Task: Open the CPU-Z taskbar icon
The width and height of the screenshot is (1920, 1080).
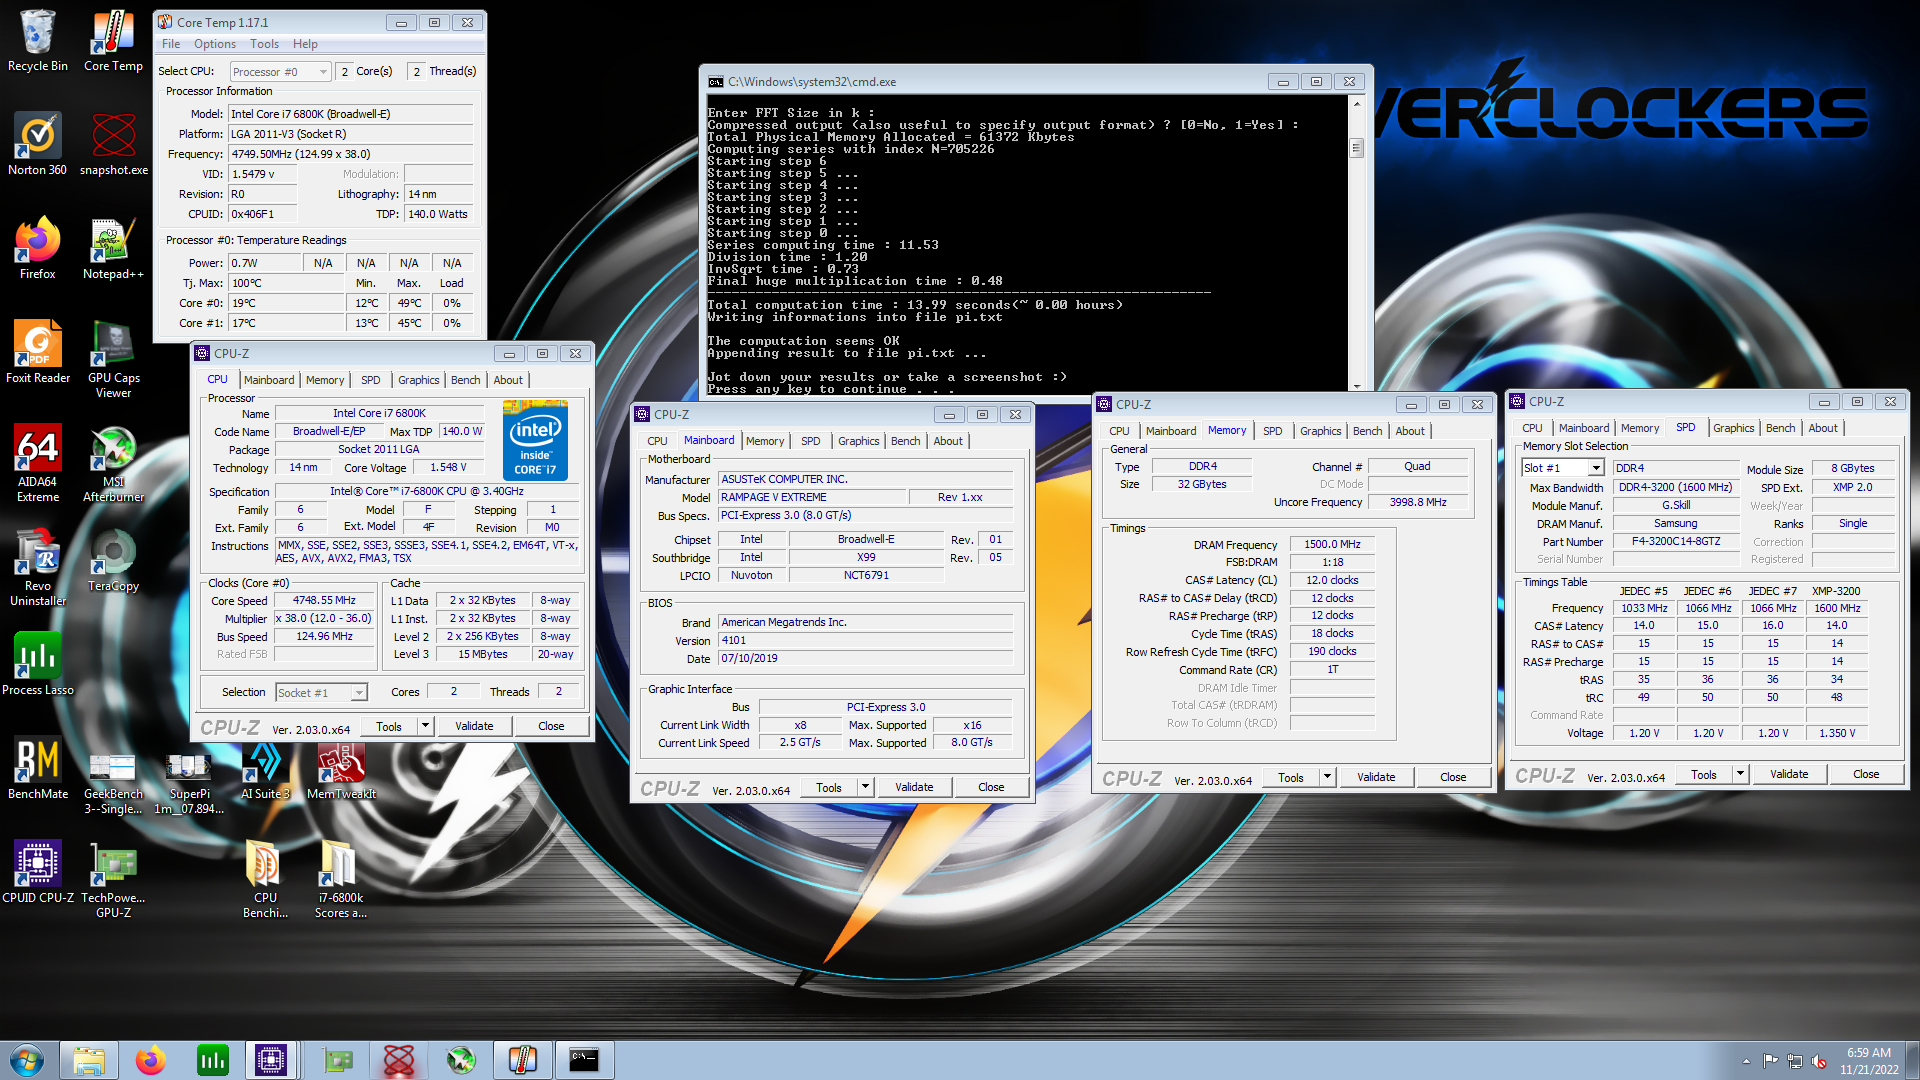Action: [271, 1060]
